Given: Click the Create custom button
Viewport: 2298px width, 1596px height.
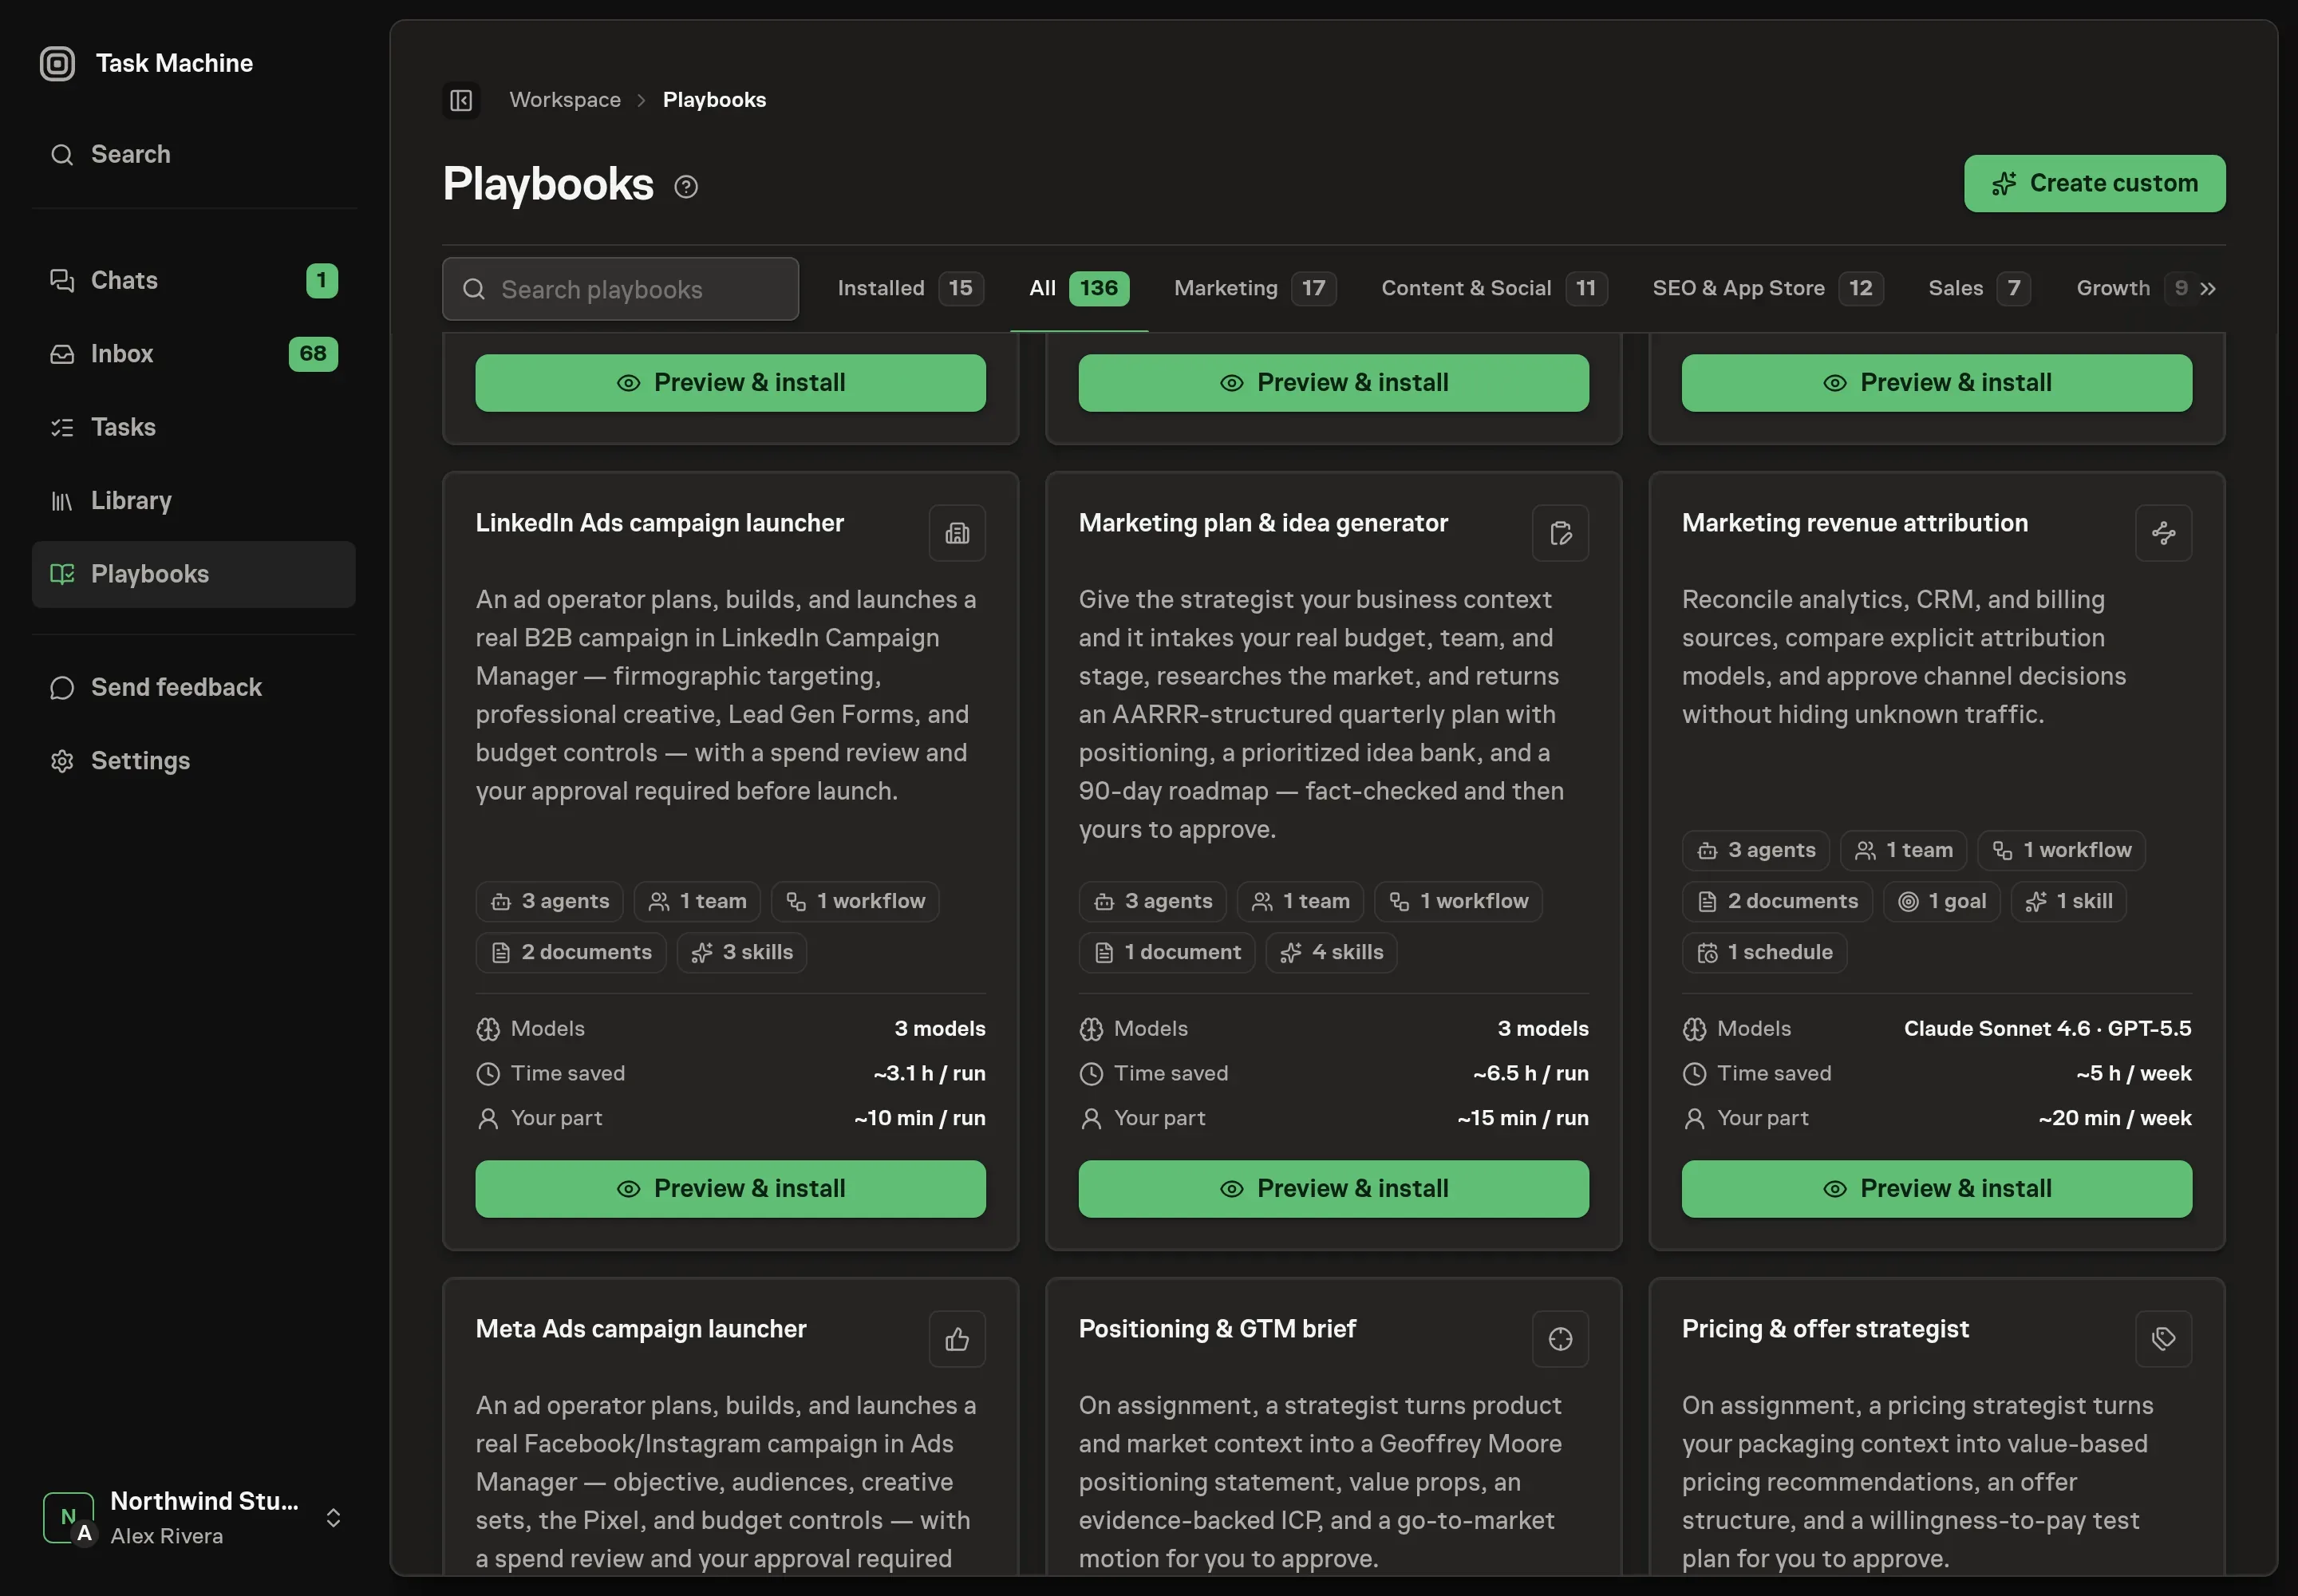Looking at the screenshot, I should pos(2094,184).
